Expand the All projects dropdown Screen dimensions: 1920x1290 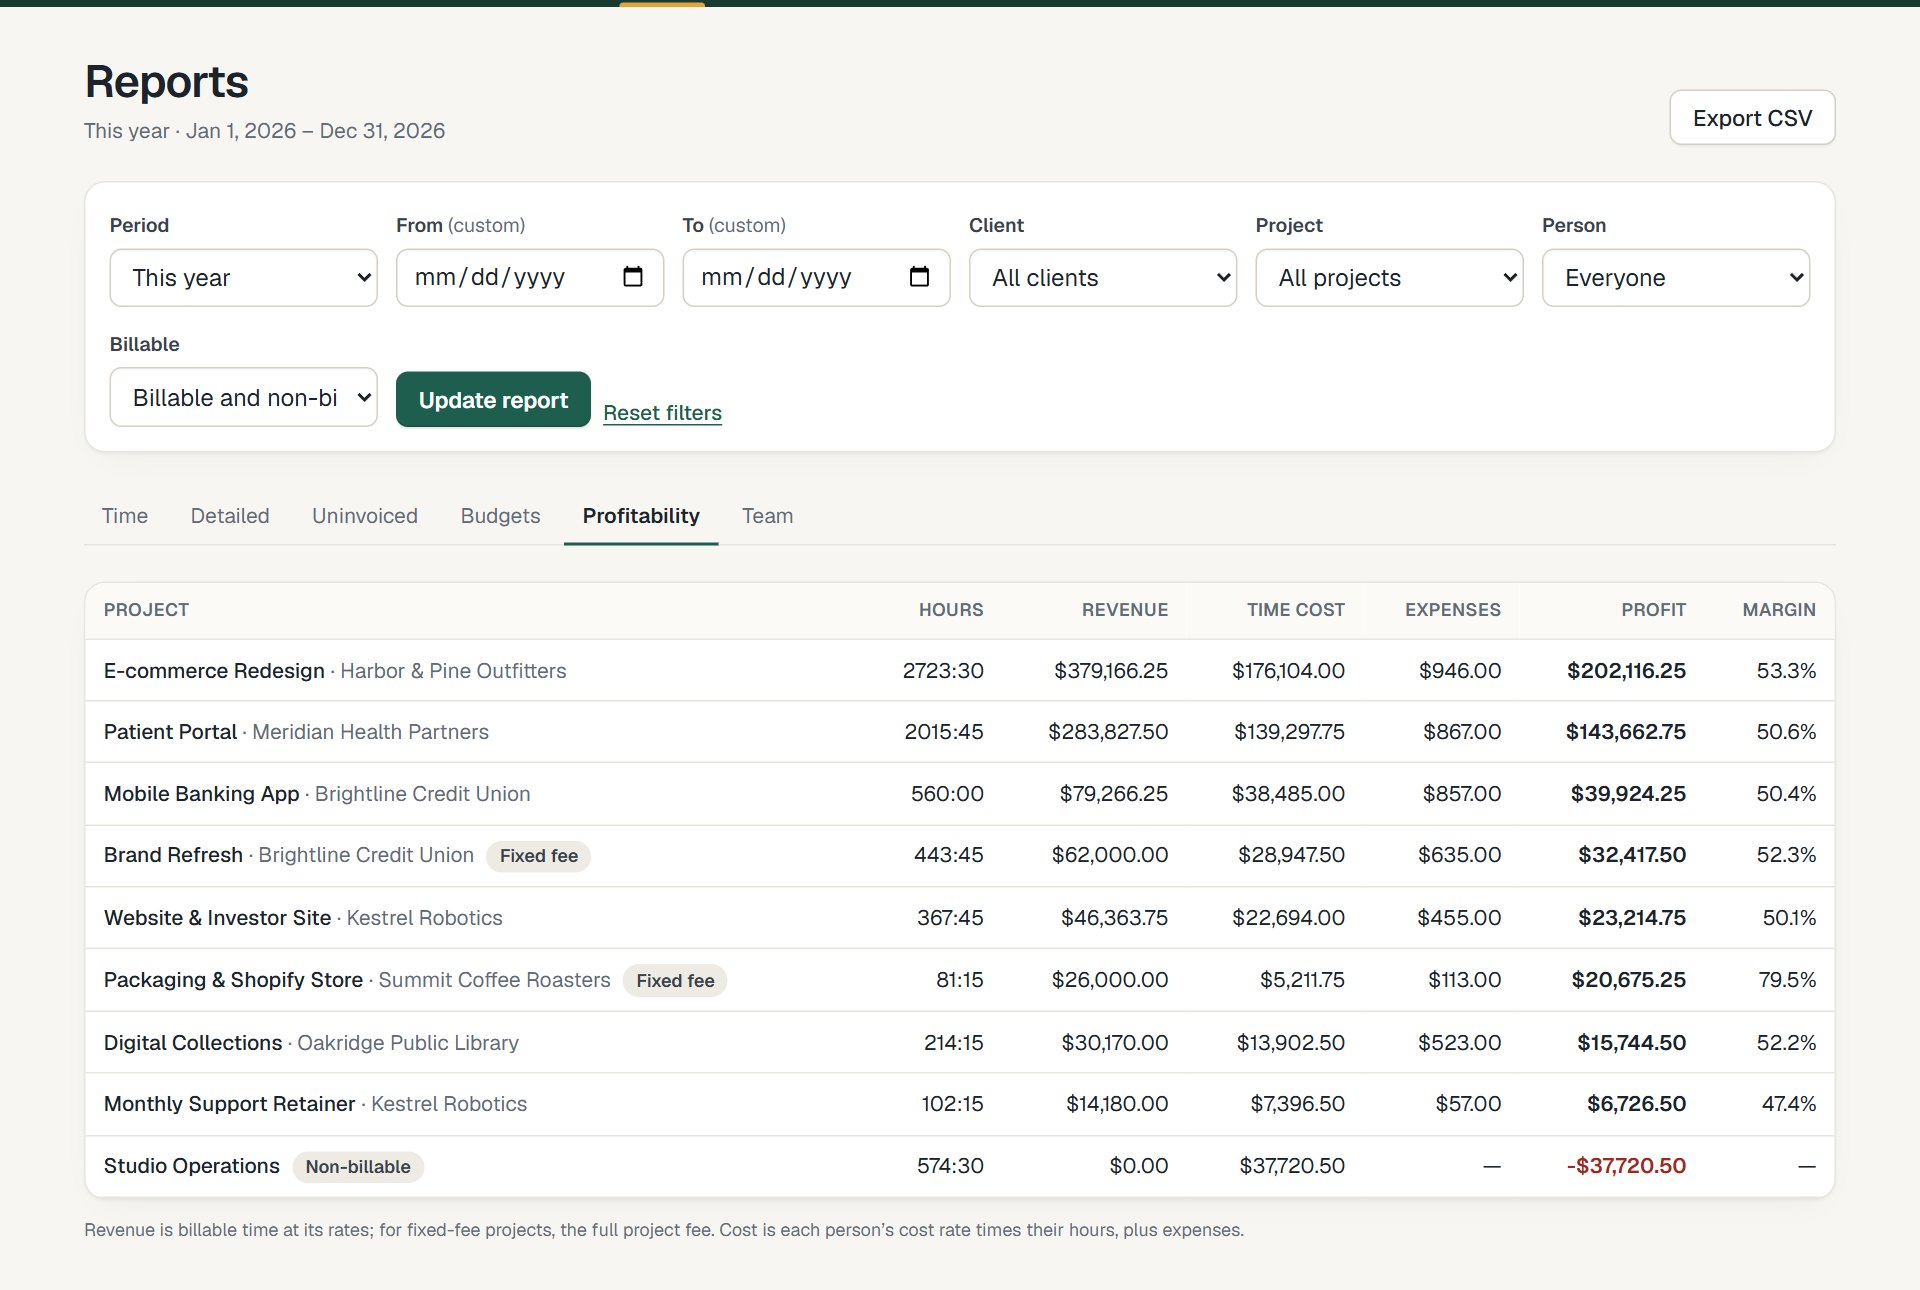1389,278
